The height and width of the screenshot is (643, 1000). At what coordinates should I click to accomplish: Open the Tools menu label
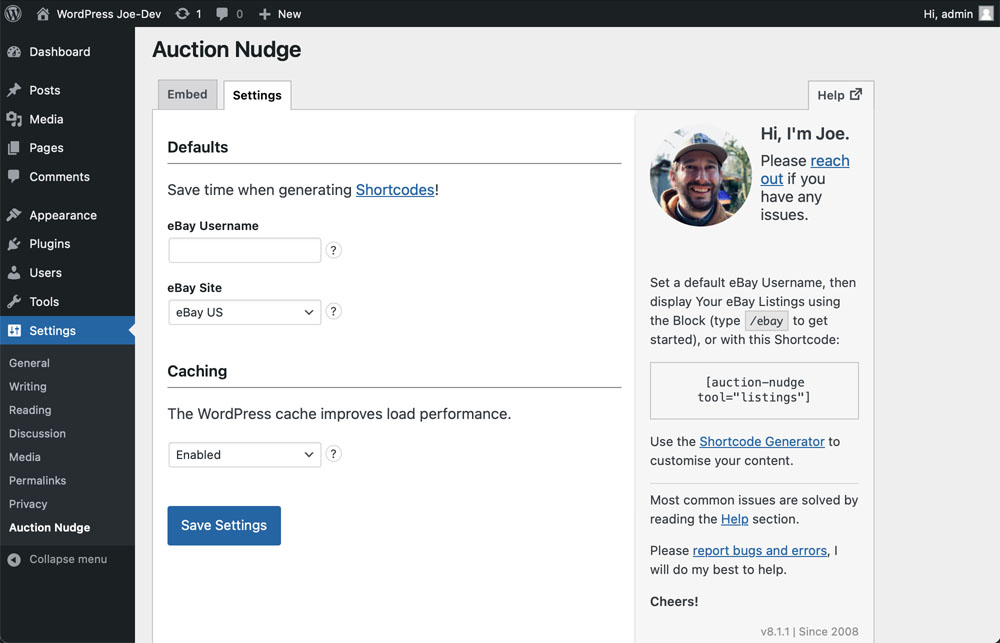tap(44, 302)
